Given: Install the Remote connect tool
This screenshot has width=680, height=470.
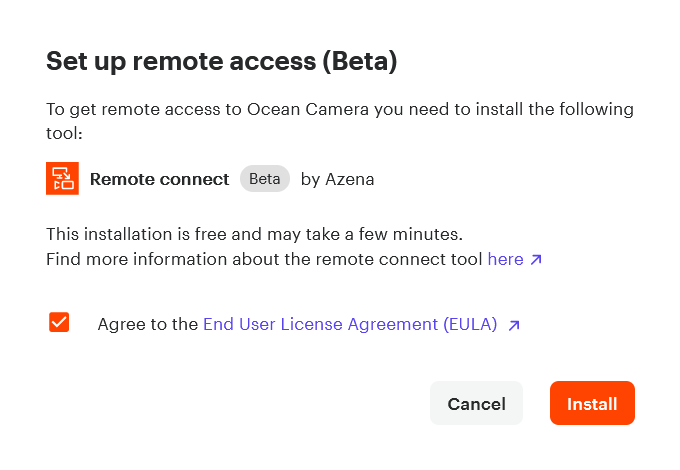Looking at the screenshot, I should pos(592,403).
